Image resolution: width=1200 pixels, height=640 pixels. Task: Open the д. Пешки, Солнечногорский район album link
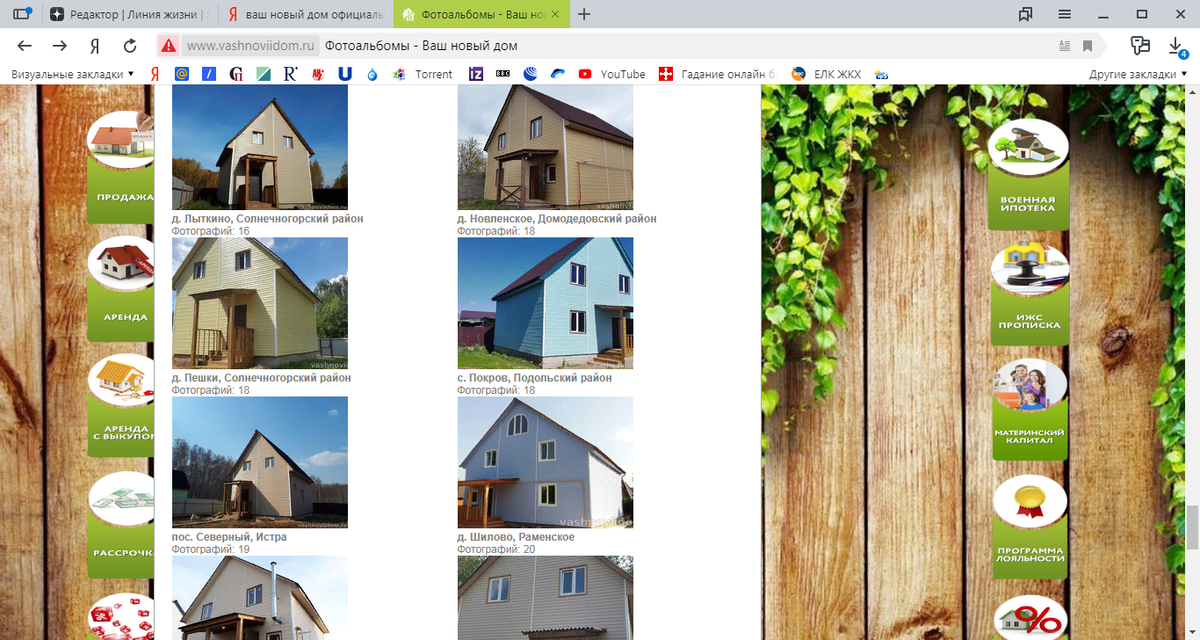261,379
